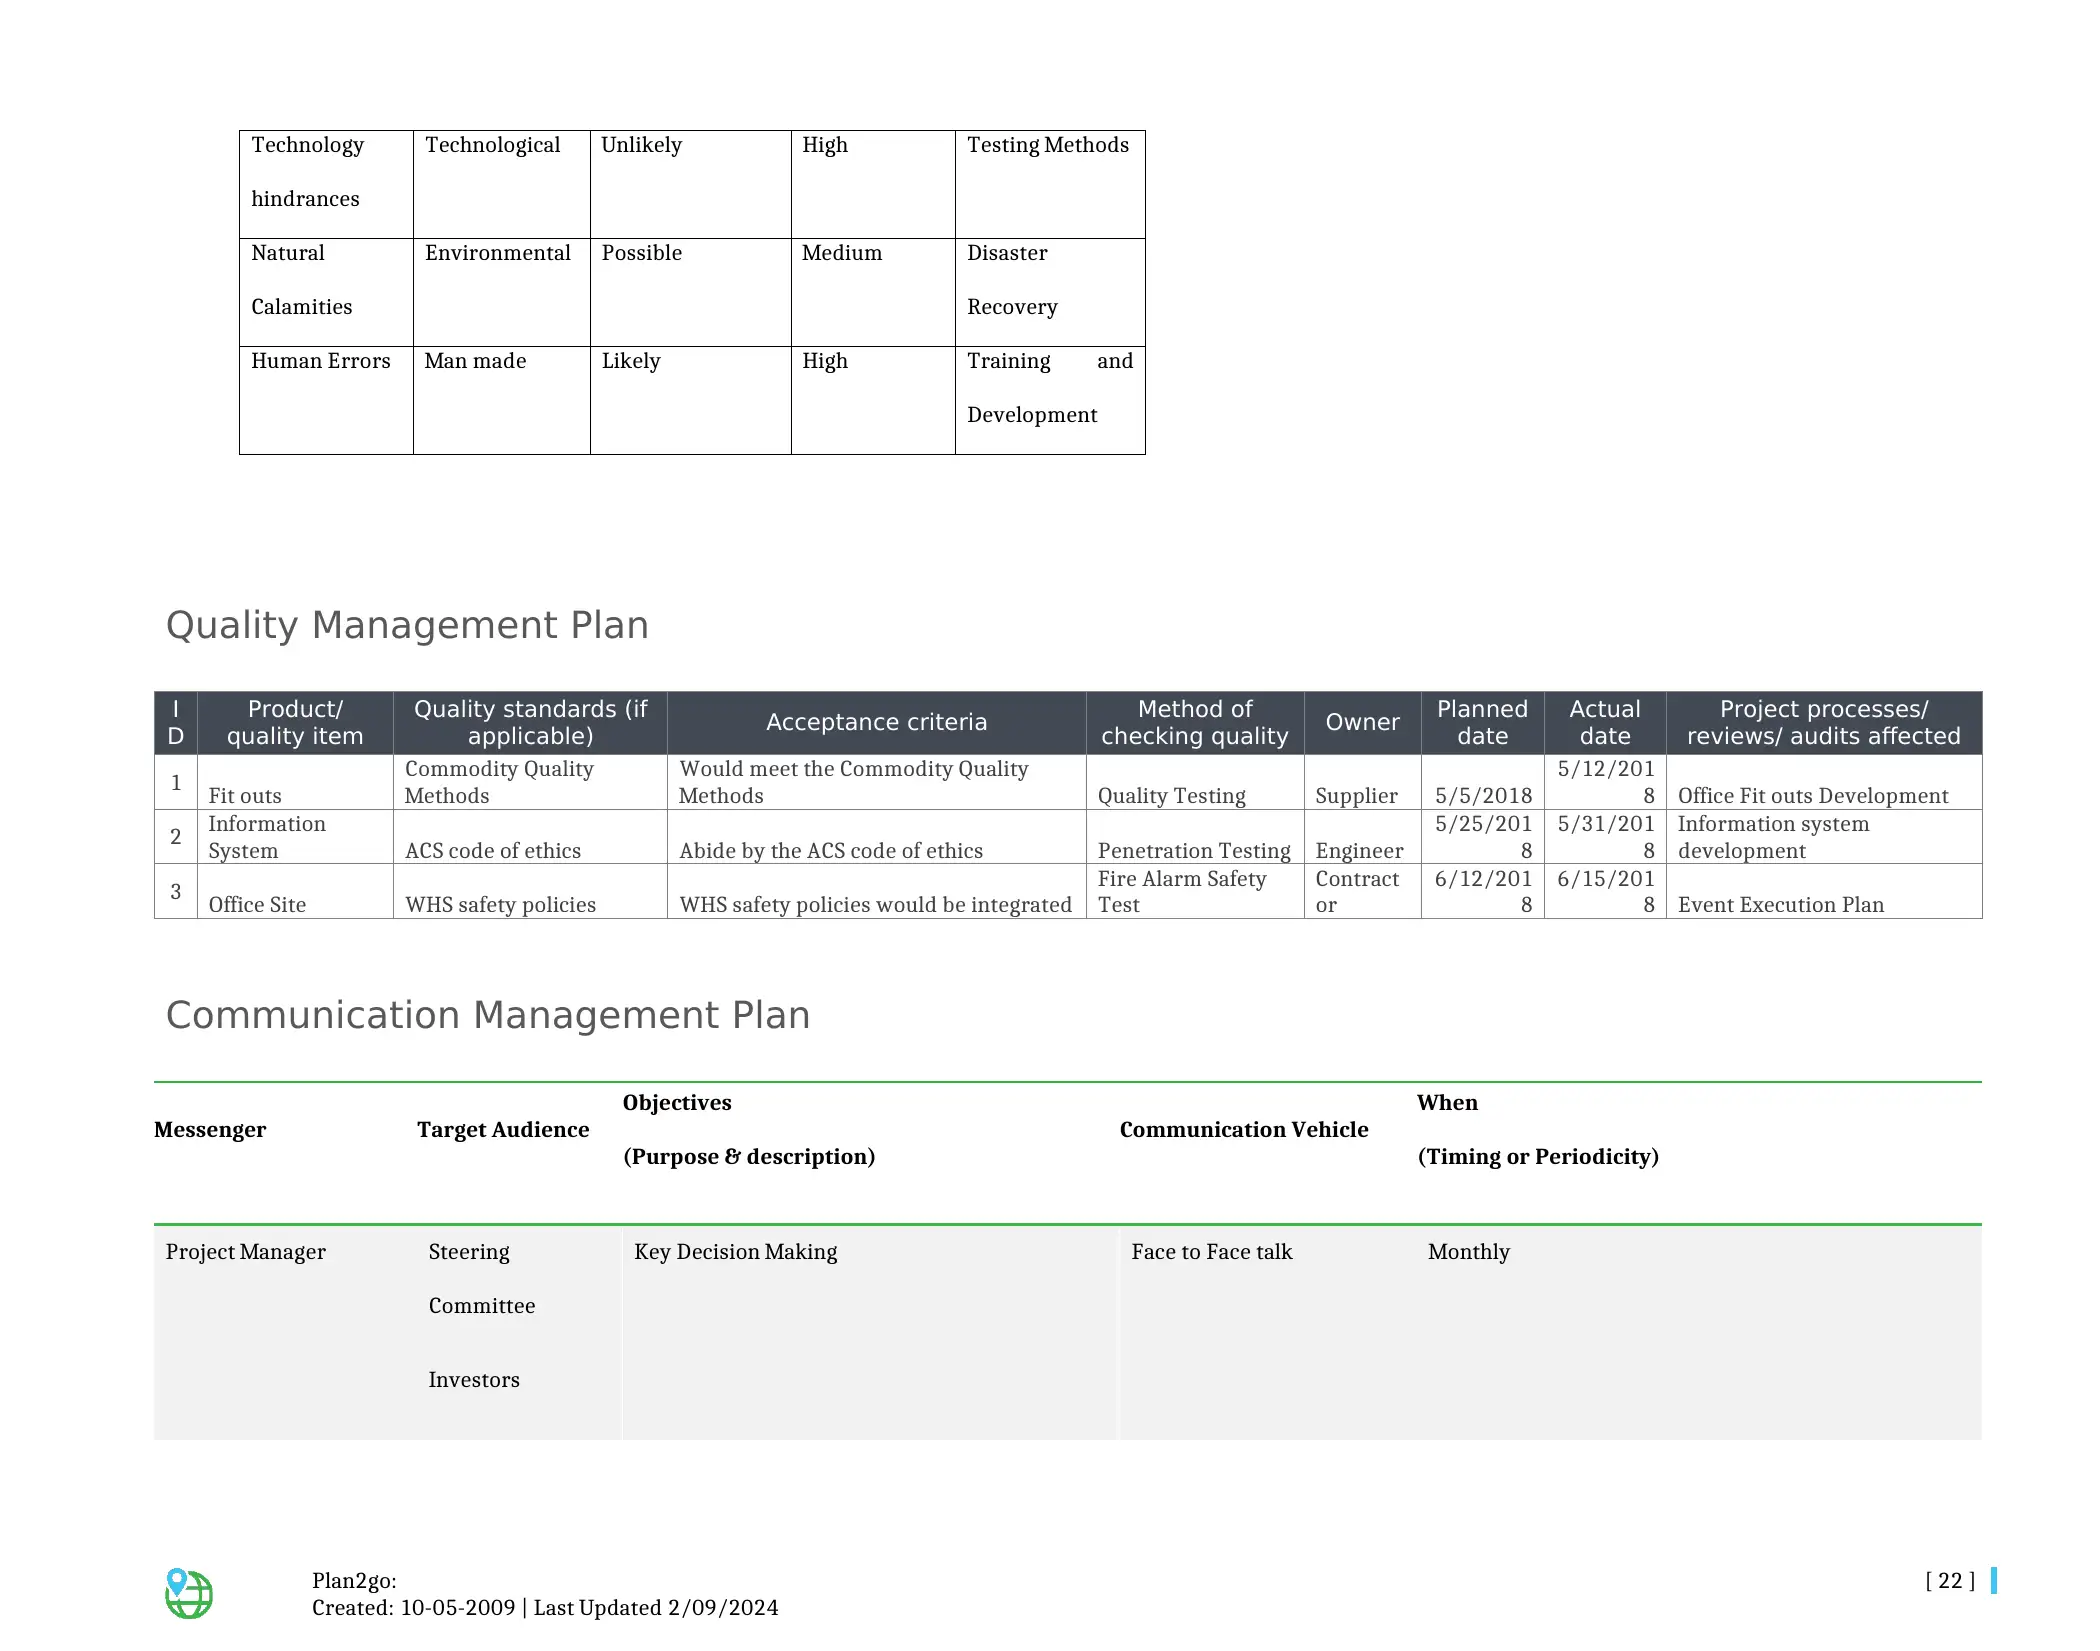Click 'Office Fit outs Development' cell

(1824, 782)
